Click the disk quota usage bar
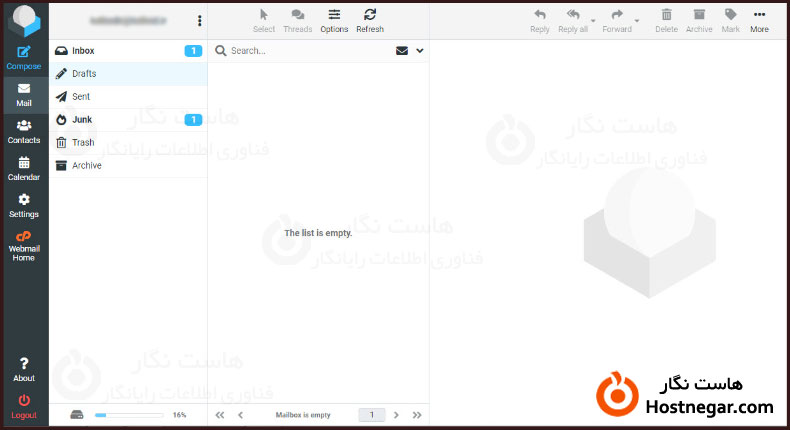This screenshot has height=430, width=790. click(x=129, y=414)
